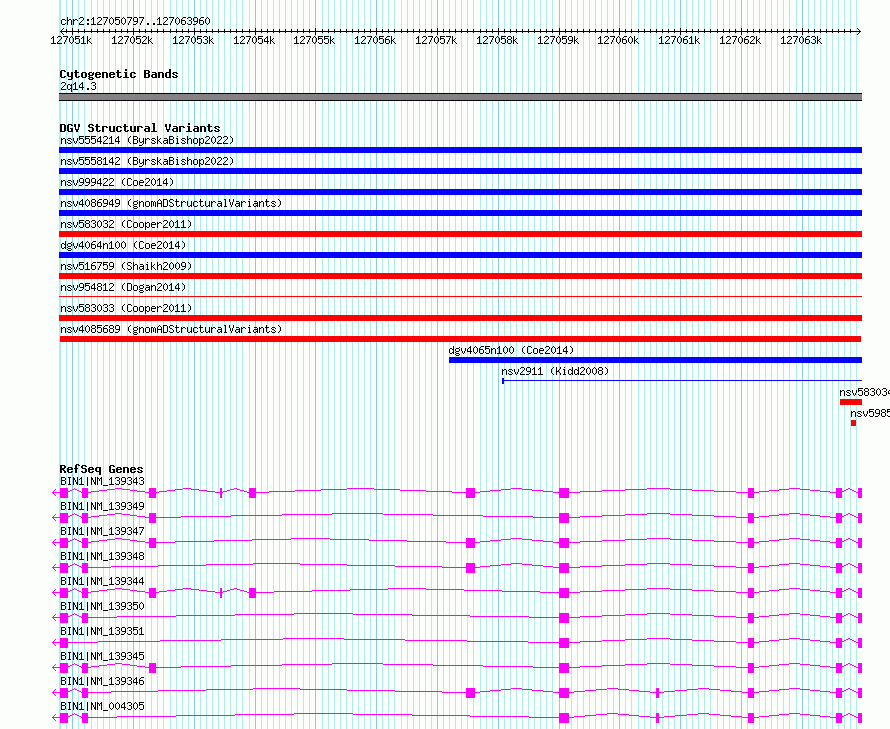
Task: Click NM_139343 exon at 127059k
Action: [x=564, y=493]
